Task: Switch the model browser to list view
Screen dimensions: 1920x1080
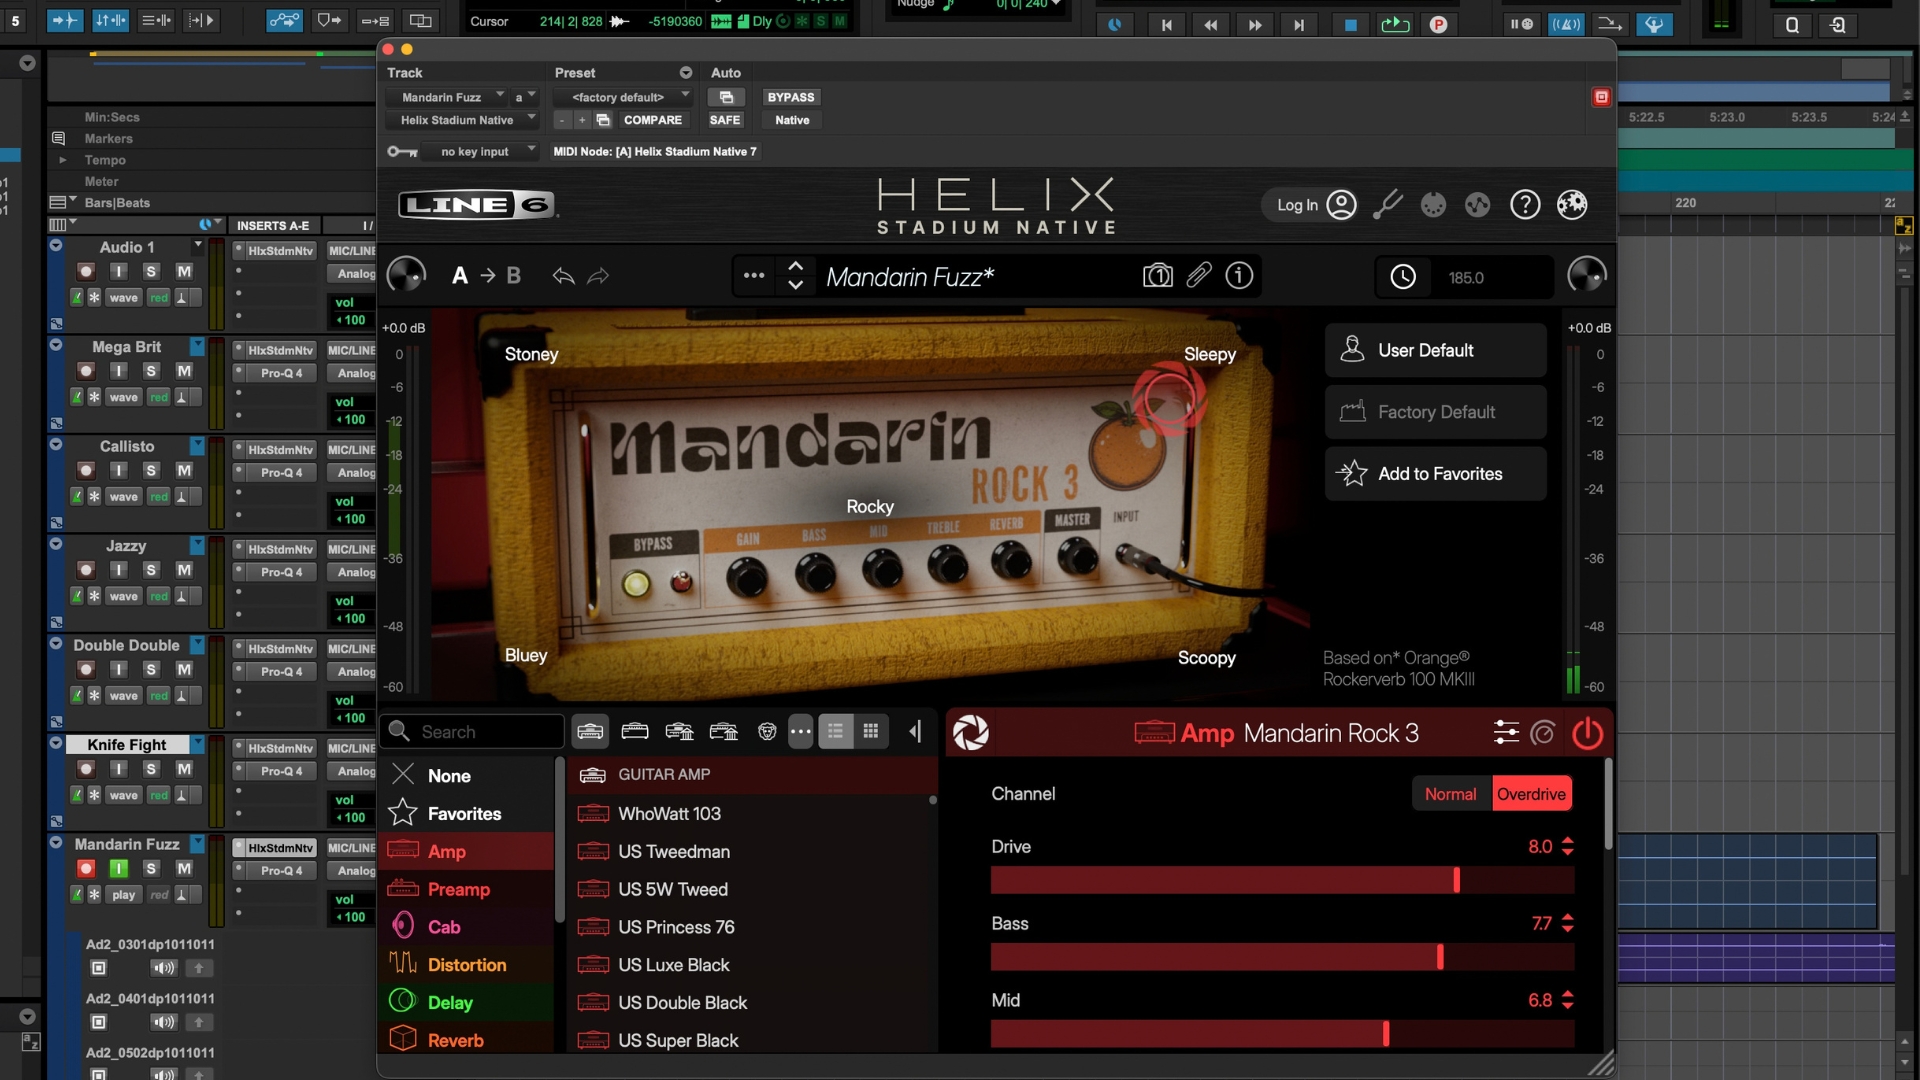Action: (x=835, y=732)
